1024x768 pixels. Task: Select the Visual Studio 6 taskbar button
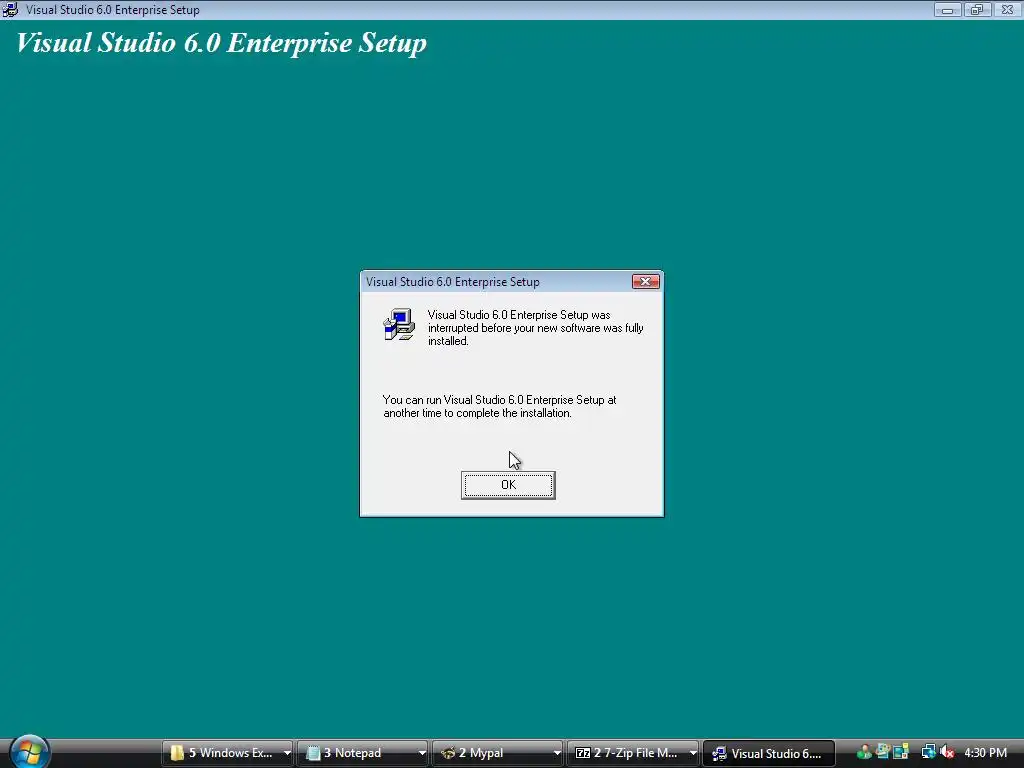pyautogui.click(x=769, y=753)
